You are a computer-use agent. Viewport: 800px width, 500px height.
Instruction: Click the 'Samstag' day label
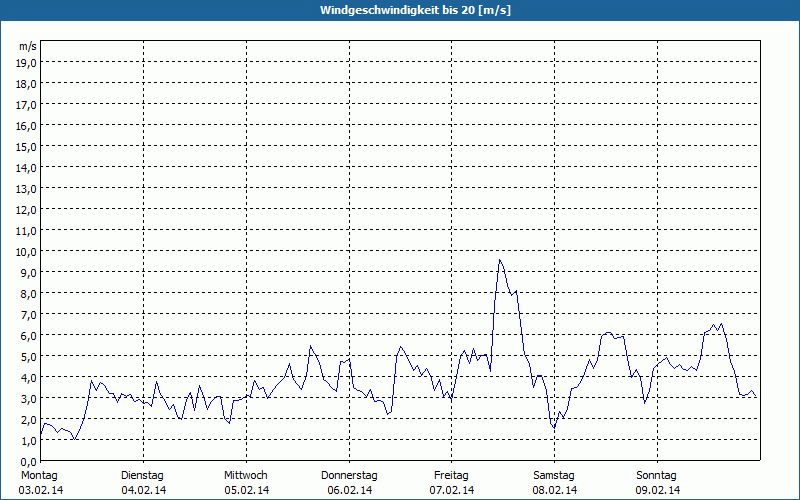[554, 476]
